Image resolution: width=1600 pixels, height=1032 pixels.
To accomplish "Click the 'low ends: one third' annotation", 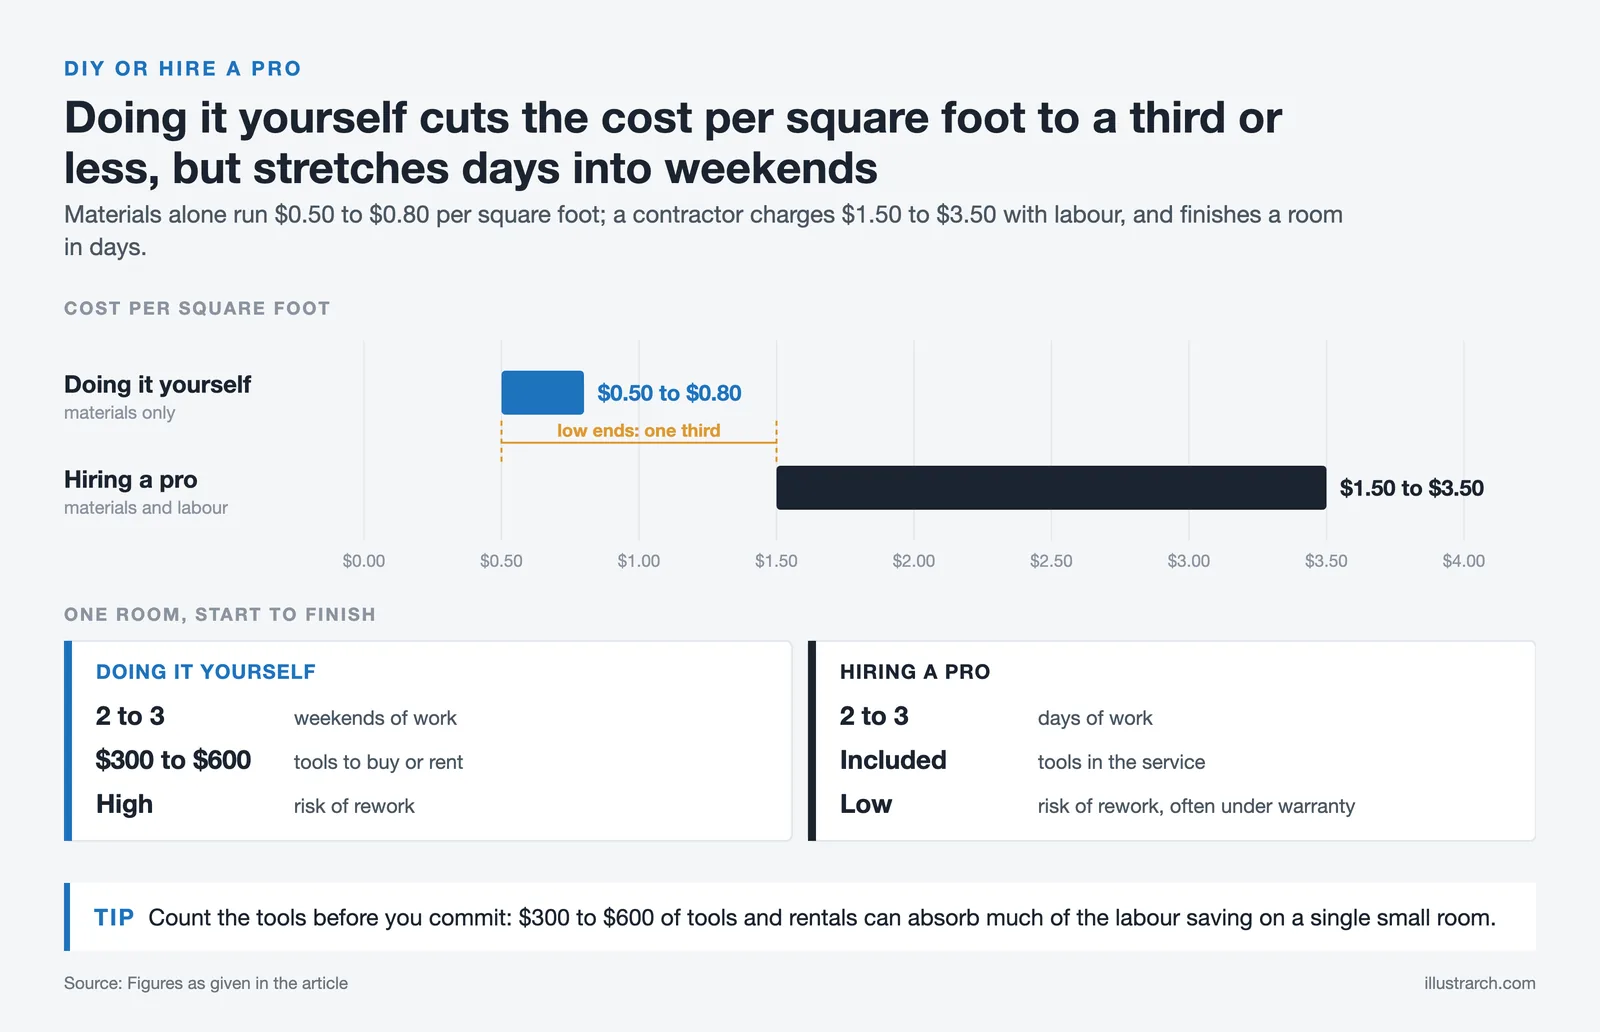I will pos(638,431).
